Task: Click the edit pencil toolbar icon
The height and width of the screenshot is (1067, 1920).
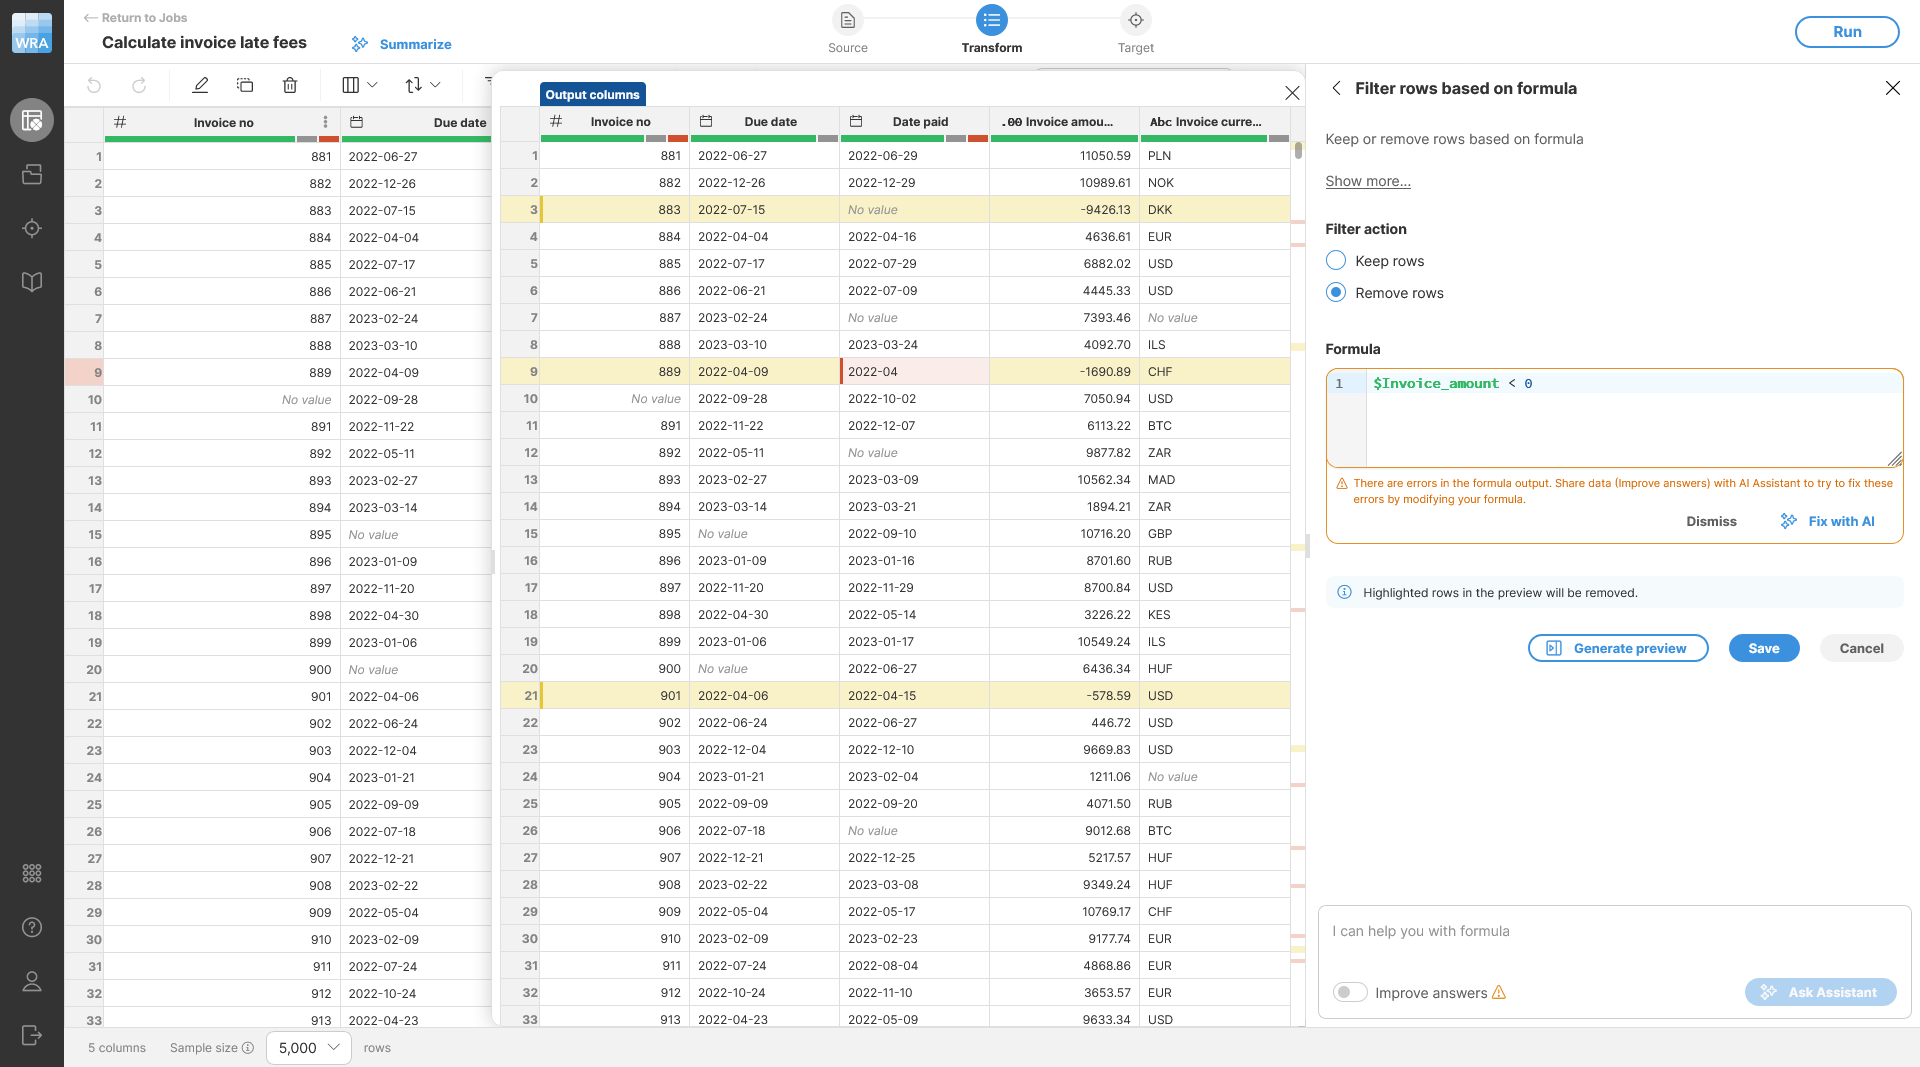Action: point(200,85)
